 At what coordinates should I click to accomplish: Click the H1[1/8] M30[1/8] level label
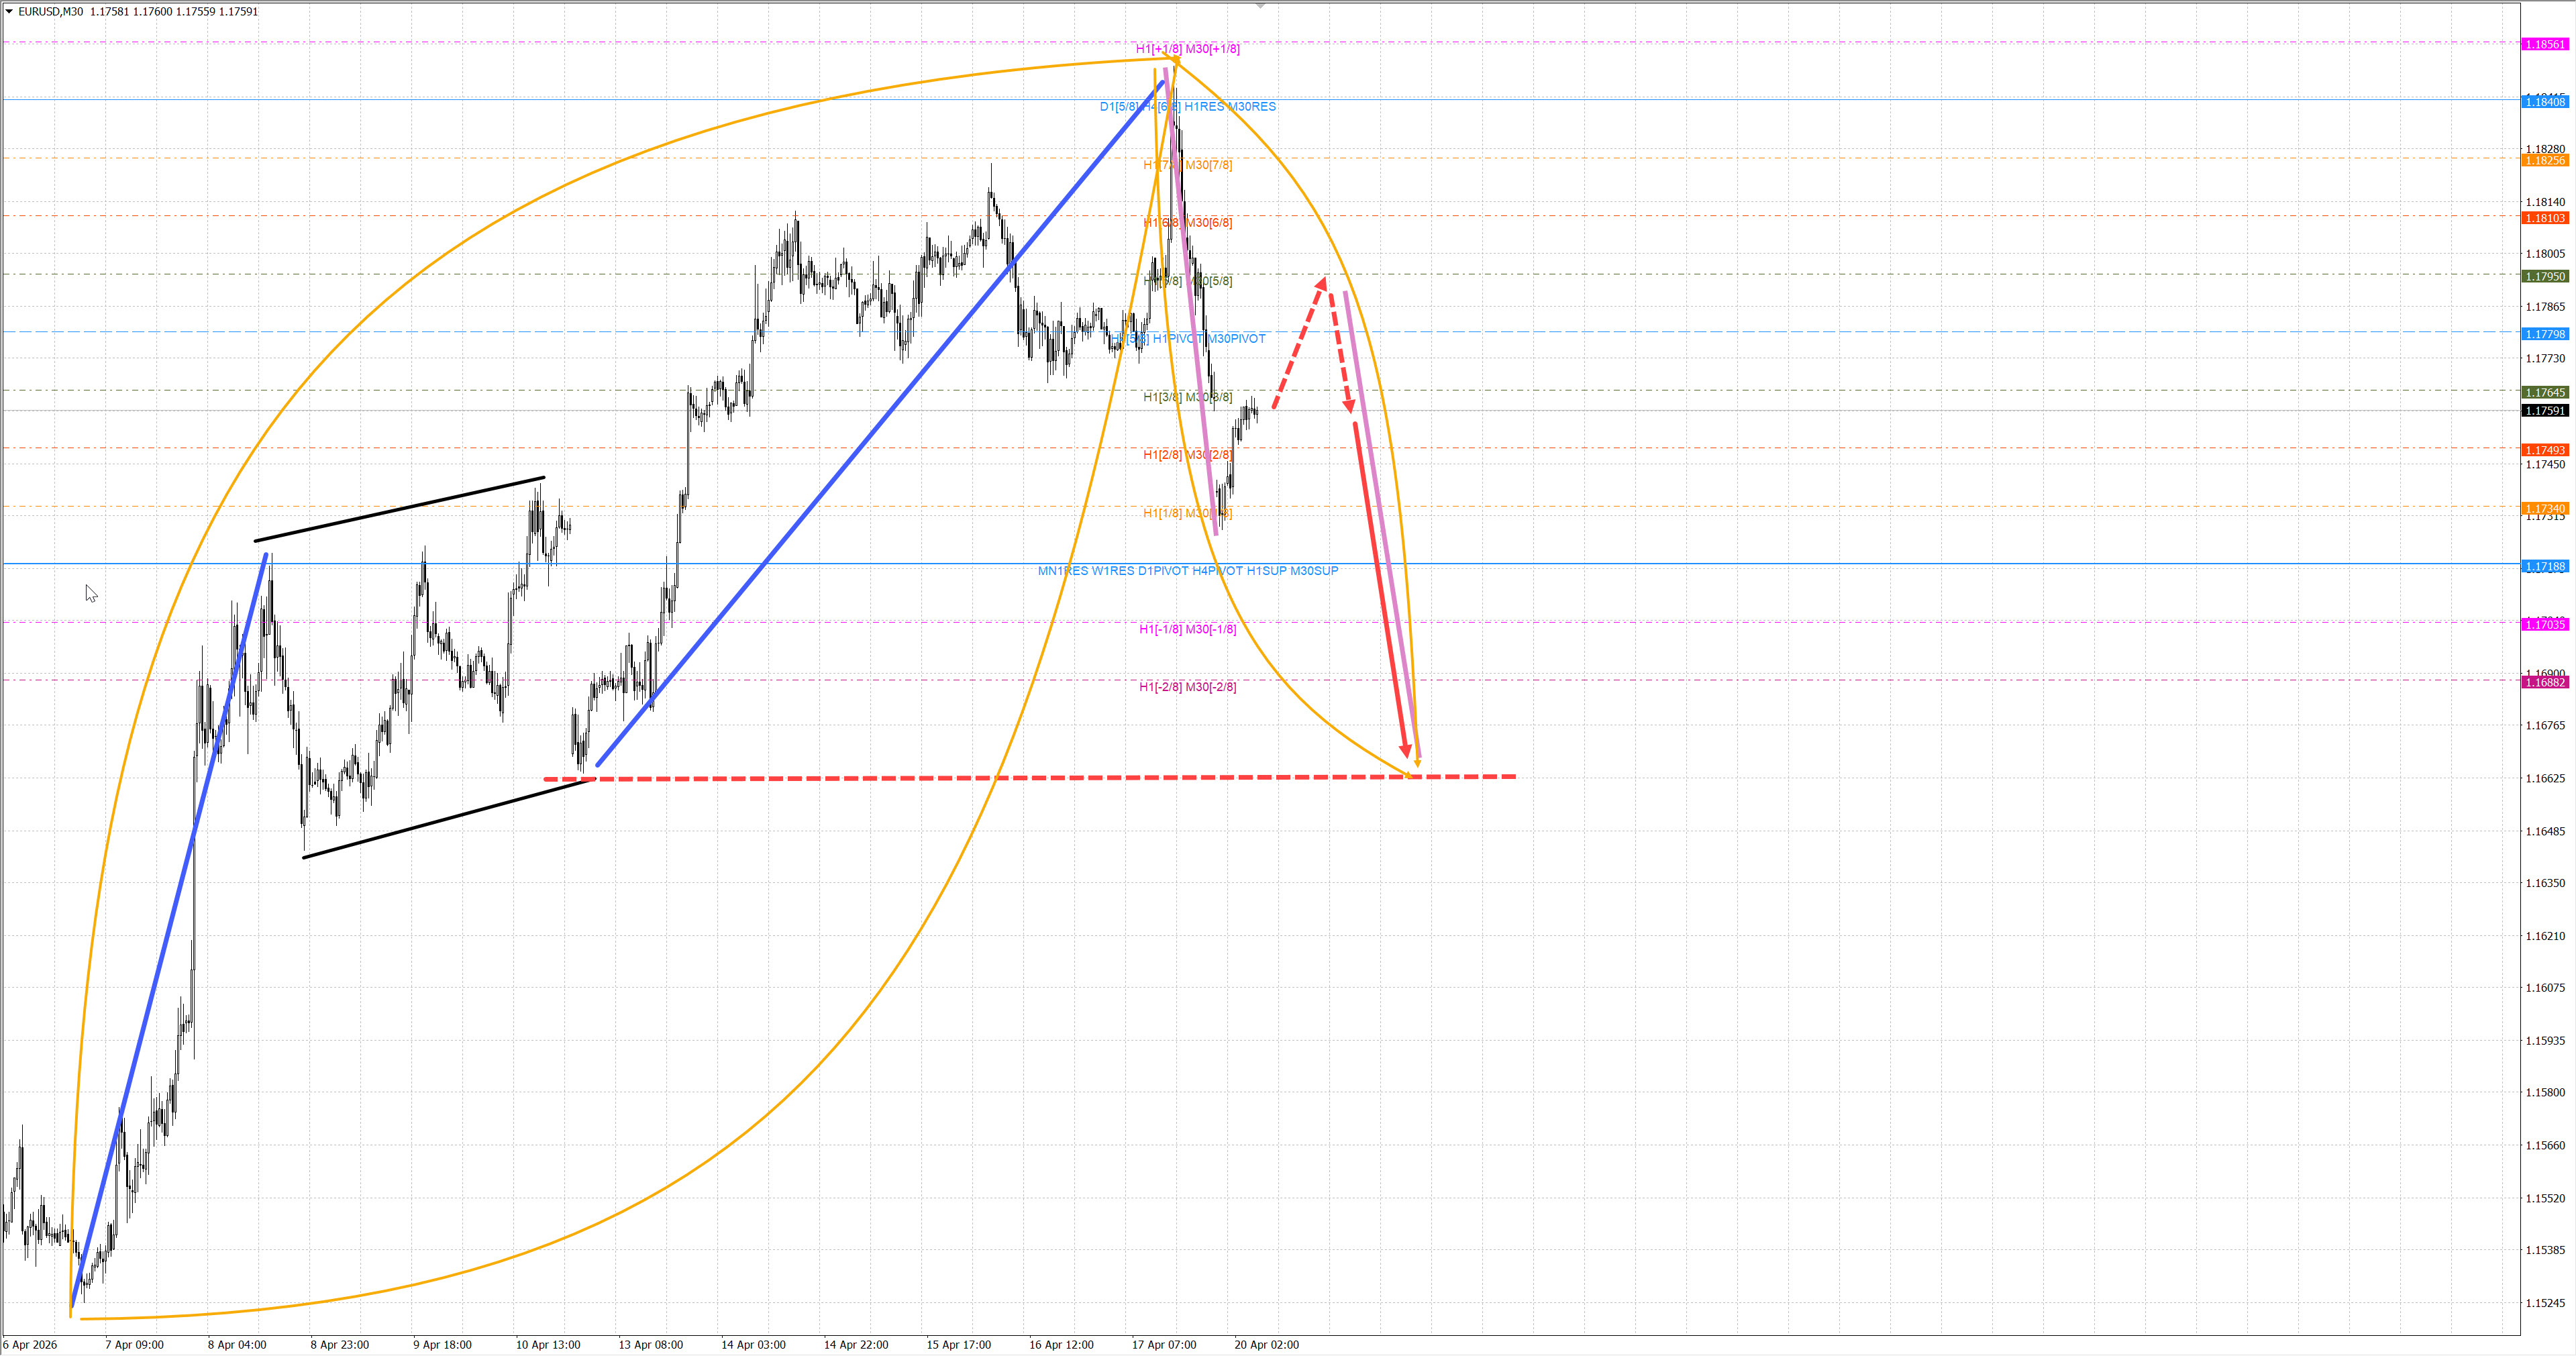[1187, 513]
